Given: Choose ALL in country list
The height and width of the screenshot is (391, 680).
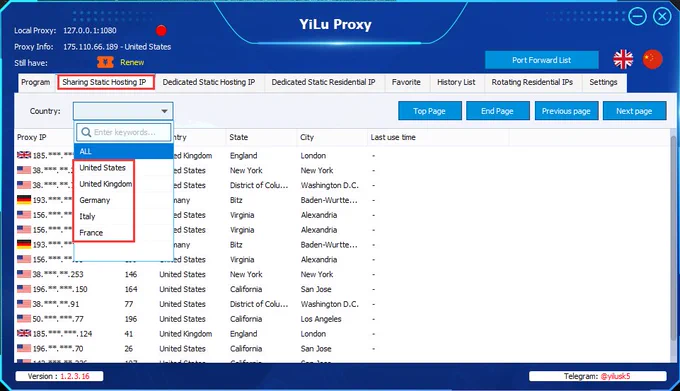Looking at the screenshot, I should coord(124,151).
